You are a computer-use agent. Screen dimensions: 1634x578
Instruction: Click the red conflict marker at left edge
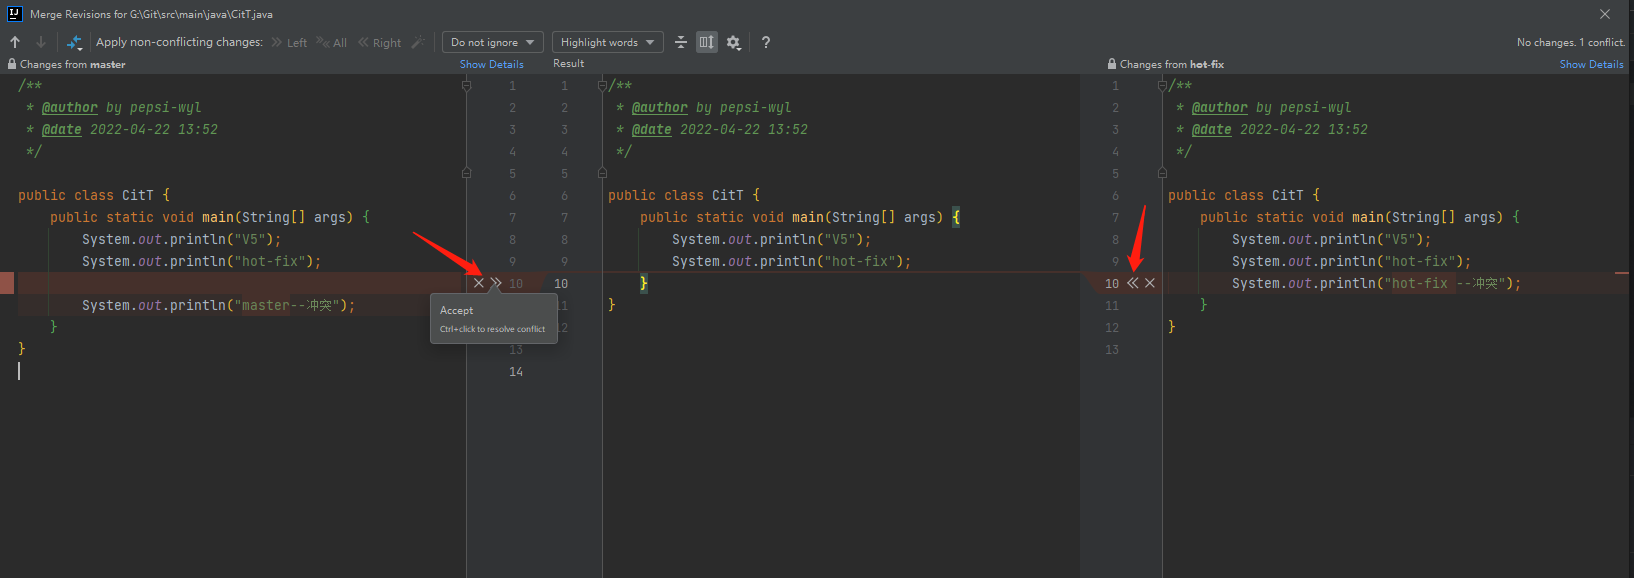click(7, 283)
